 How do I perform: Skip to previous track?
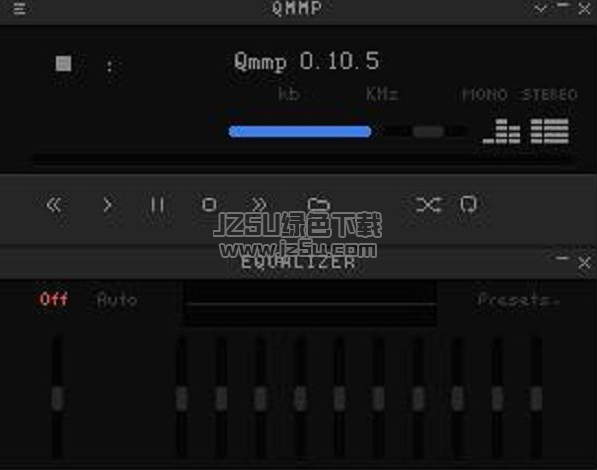coord(54,205)
